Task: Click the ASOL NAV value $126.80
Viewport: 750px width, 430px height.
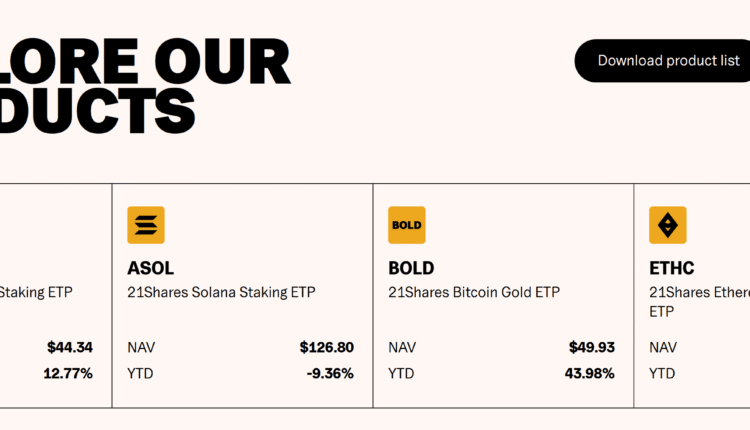Action: click(x=327, y=348)
